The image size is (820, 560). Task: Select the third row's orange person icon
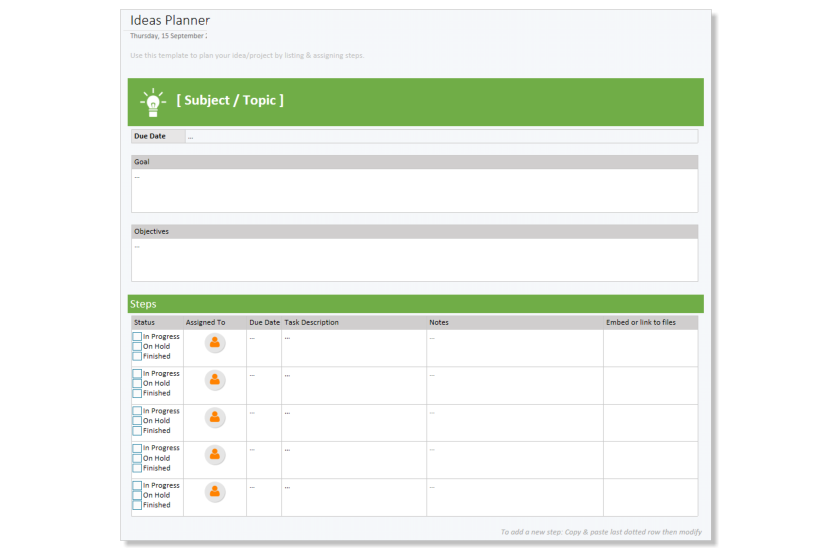[x=214, y=418]
